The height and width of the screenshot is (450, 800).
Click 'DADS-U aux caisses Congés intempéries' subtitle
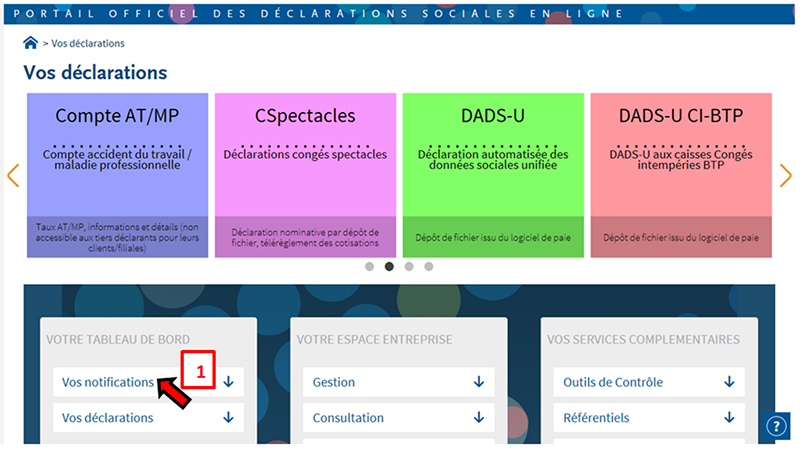(681, 160)
